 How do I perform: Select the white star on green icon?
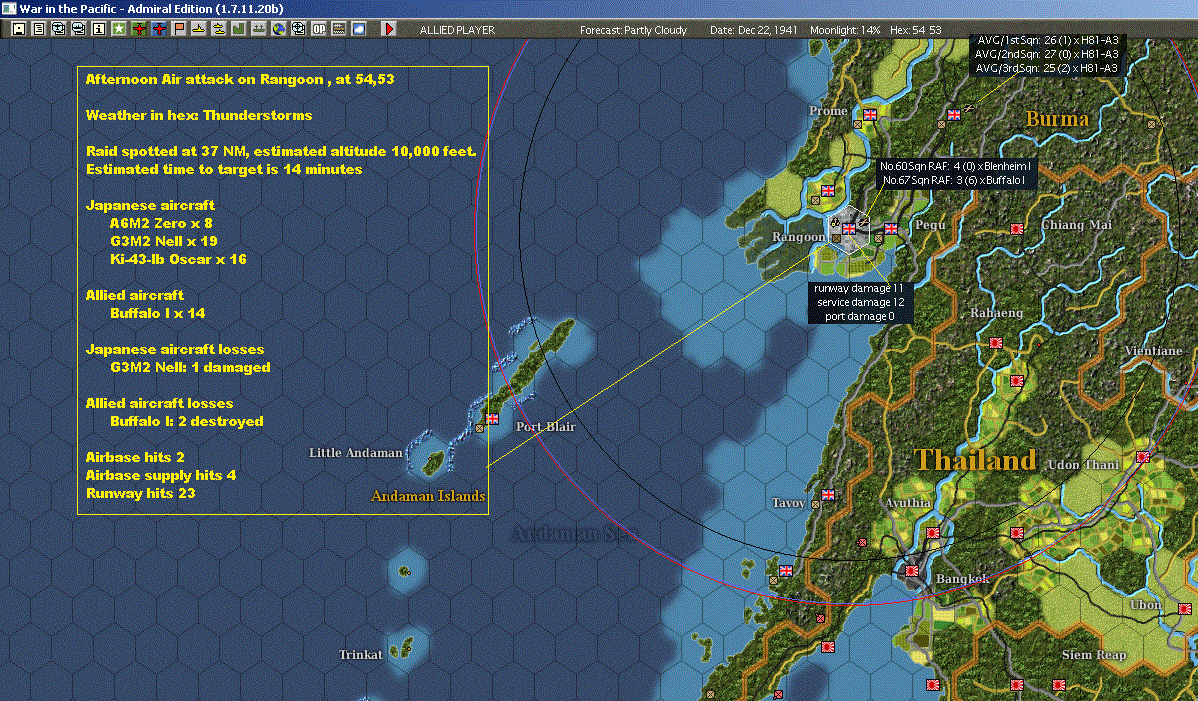(x=118, y=29)
